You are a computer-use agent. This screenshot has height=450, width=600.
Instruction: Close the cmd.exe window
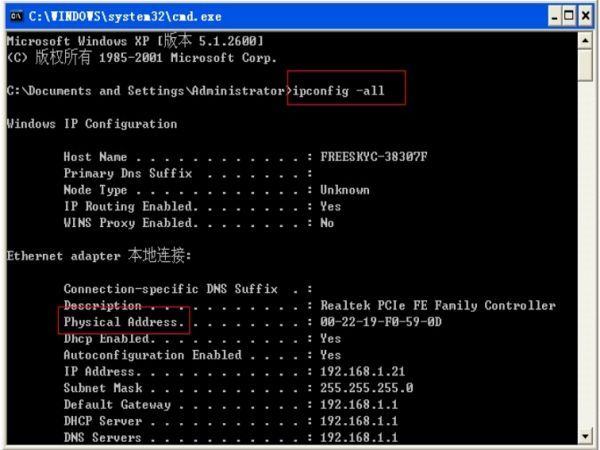[x=585, y=16]
